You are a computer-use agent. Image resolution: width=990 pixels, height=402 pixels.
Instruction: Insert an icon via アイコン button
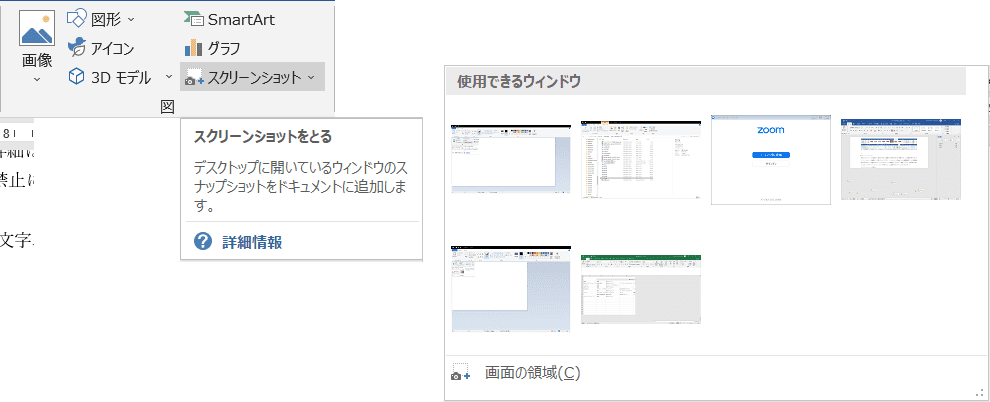pyautogui.click(x=77, y=47)
